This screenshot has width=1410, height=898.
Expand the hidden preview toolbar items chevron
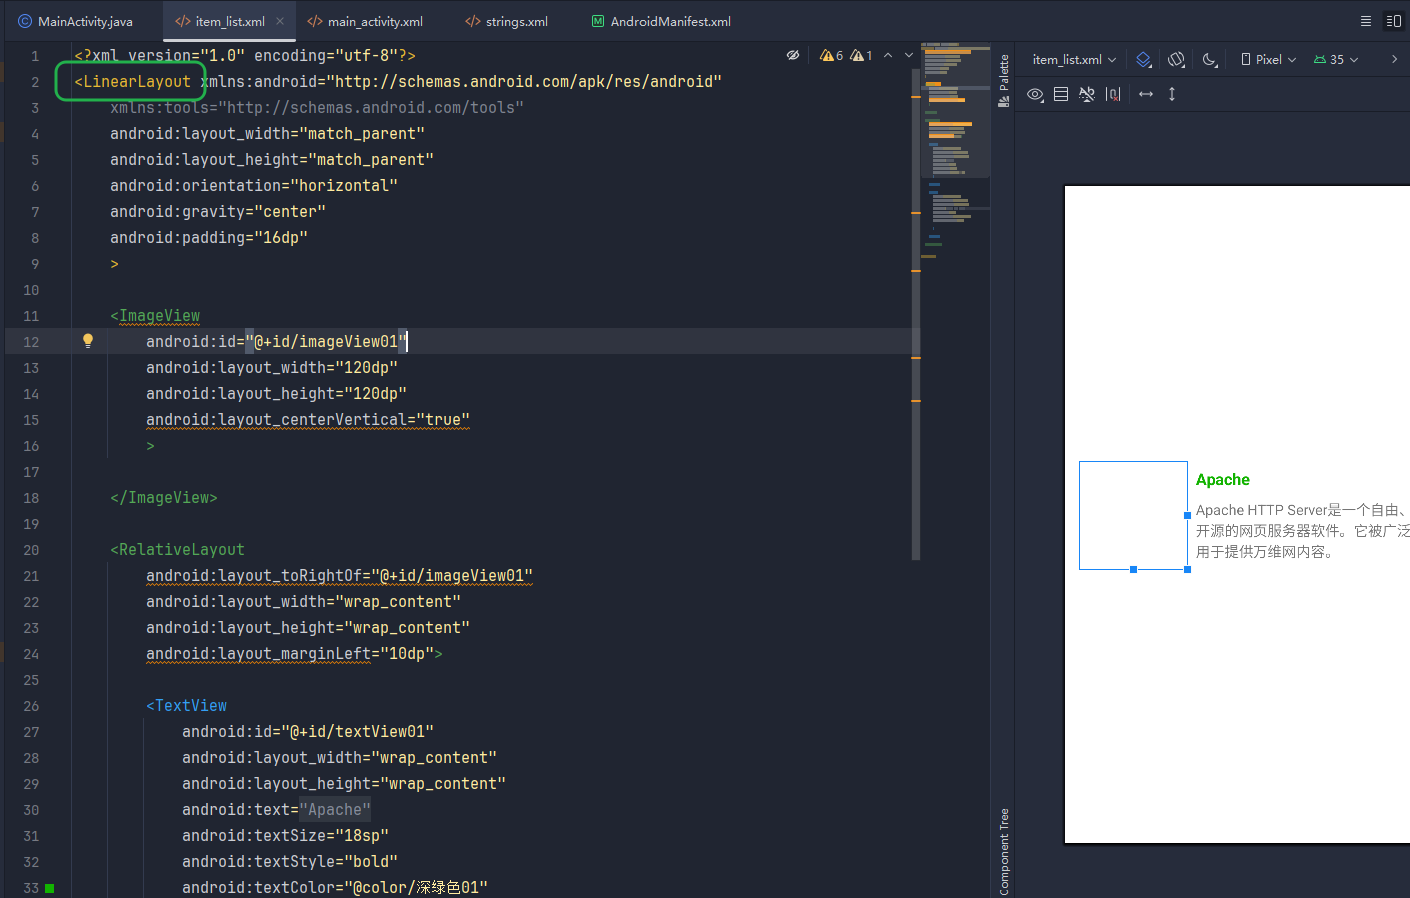1394,60
